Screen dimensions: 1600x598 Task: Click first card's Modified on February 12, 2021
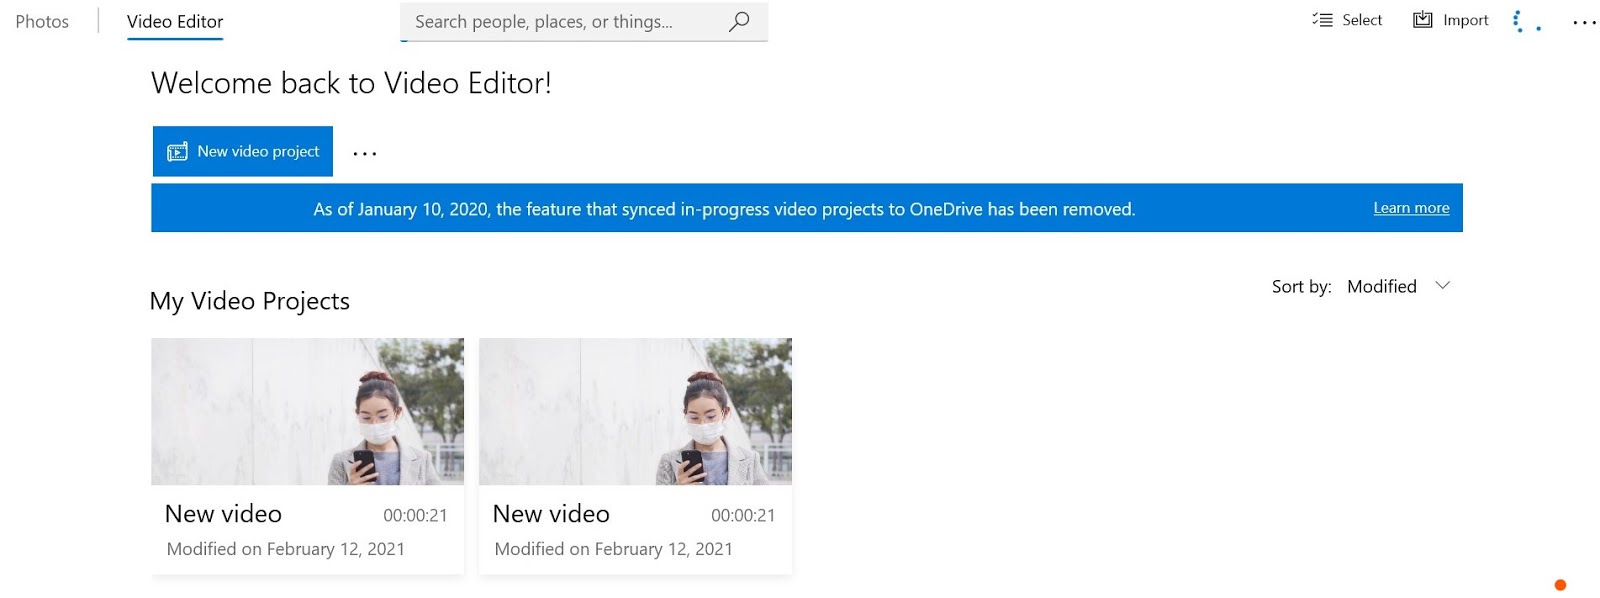[286, 549]
